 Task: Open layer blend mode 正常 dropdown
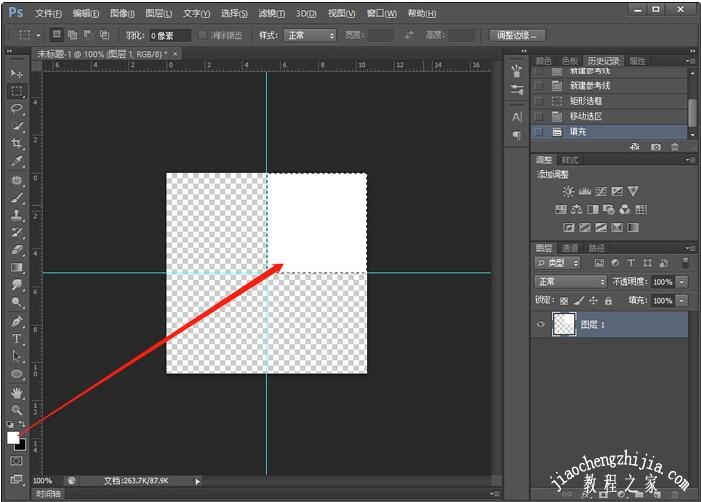tap(570, 282)
